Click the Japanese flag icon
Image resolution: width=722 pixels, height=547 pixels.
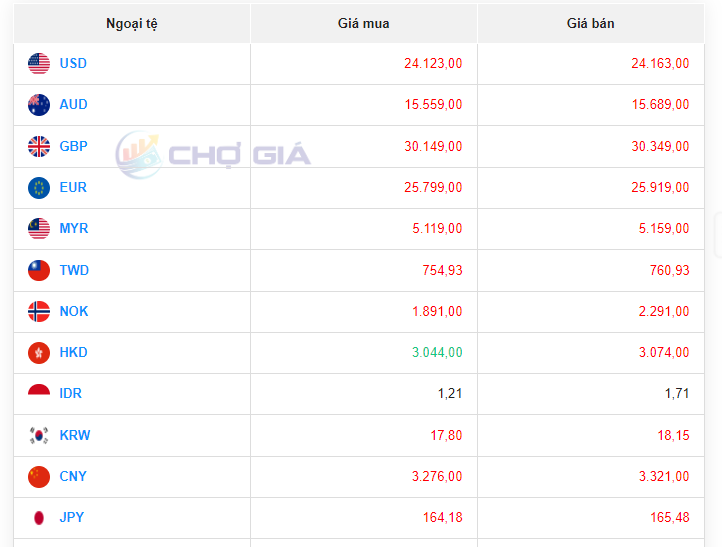pyautogui.click(x=39, y=518)
